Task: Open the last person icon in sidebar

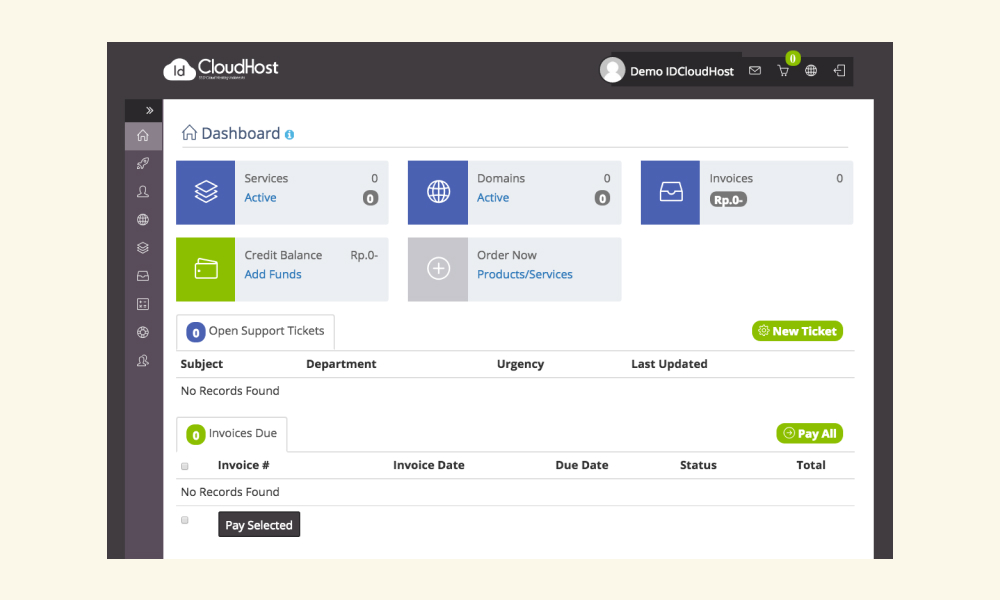Action: [x=143, y=360]
